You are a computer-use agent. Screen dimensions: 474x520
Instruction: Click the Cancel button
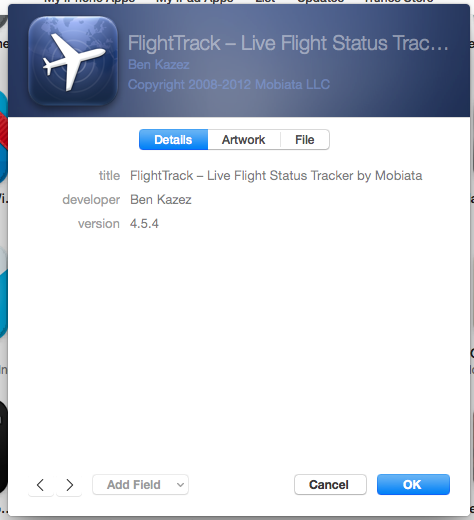point(330,485)
